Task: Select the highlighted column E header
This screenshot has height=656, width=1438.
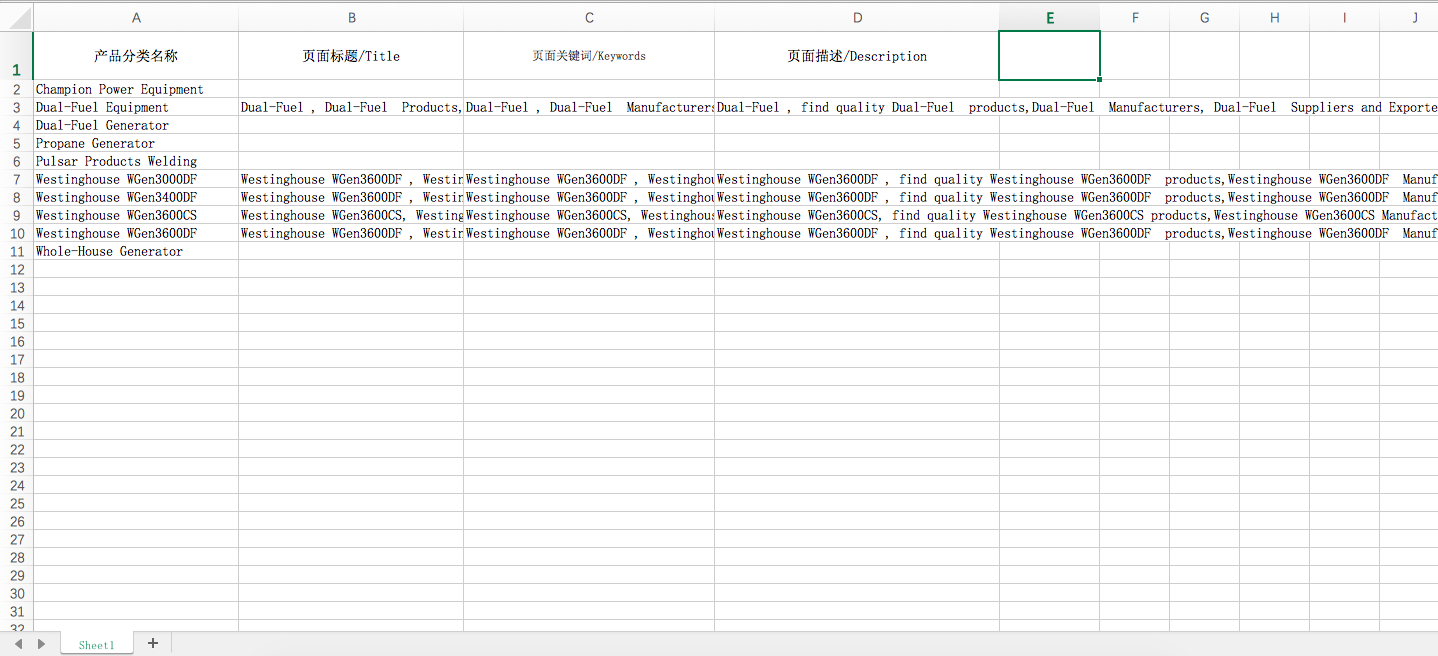Action: click(x=1049, y=18)
